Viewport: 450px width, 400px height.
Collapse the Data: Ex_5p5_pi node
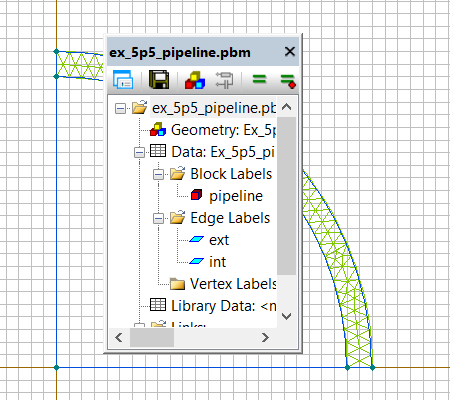coord(139,152)
